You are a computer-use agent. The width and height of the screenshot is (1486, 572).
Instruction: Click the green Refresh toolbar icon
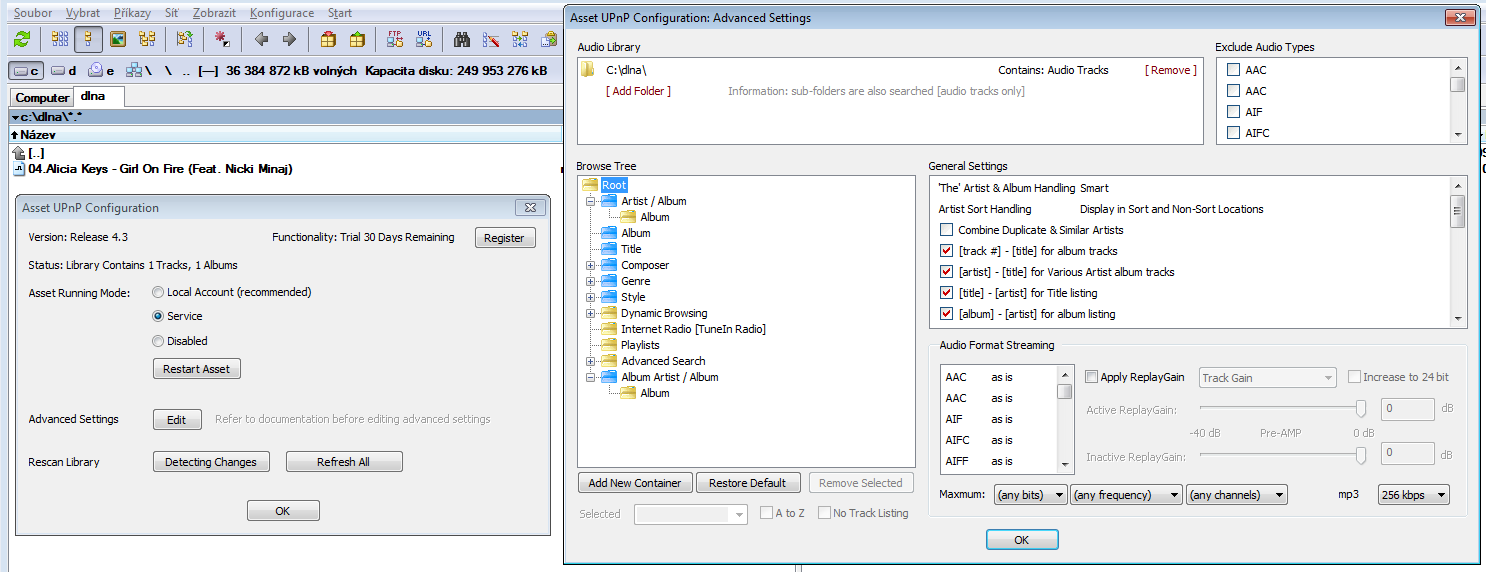21,39
